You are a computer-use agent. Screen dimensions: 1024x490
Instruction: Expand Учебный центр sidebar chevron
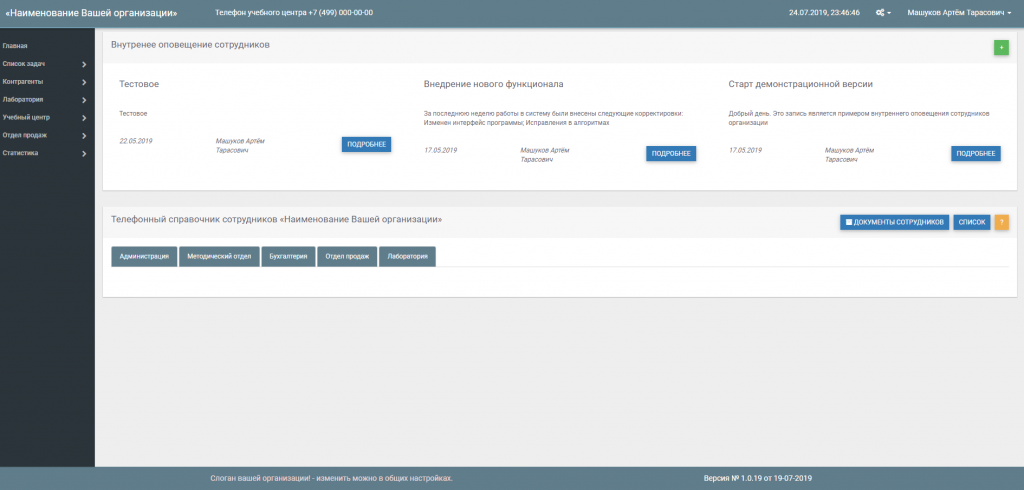(84, 118)
